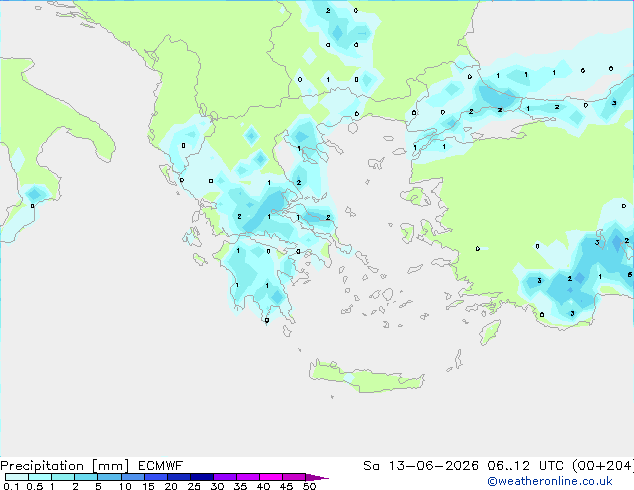Click the ECMWF model label
634x490 pixels.
[161, 466]
